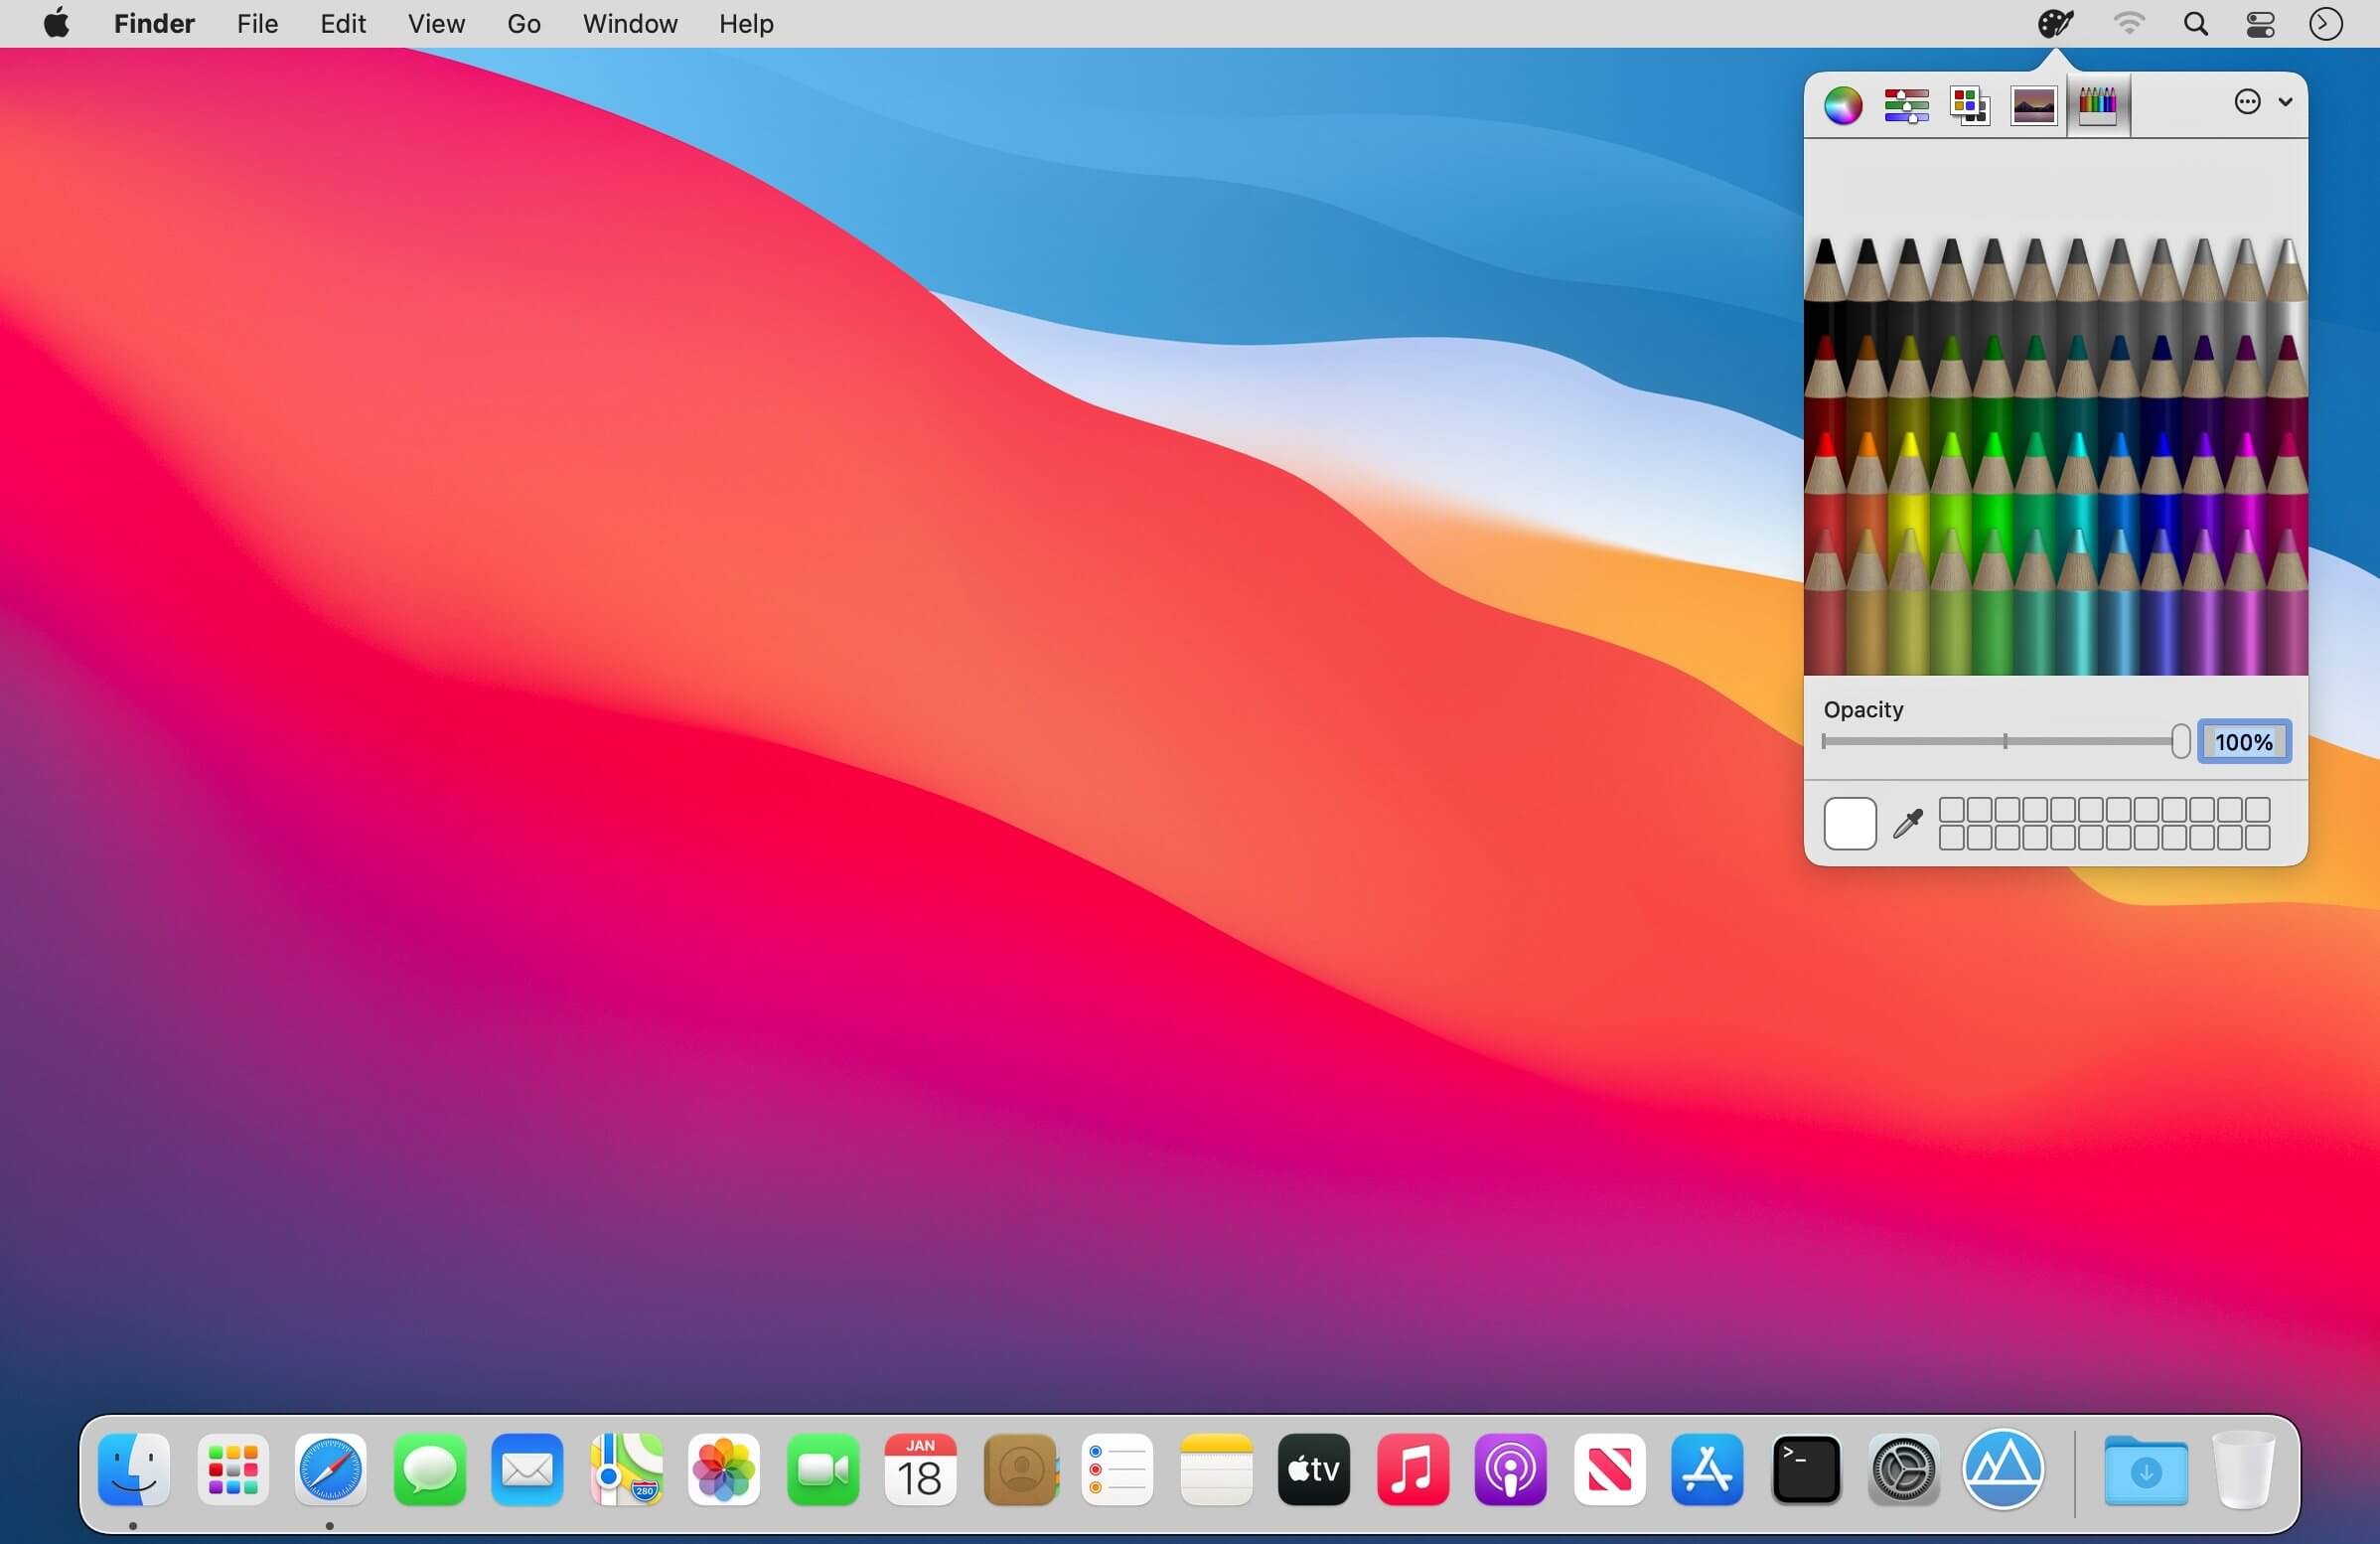Click the Opacity slider knob

point(2180,742)
